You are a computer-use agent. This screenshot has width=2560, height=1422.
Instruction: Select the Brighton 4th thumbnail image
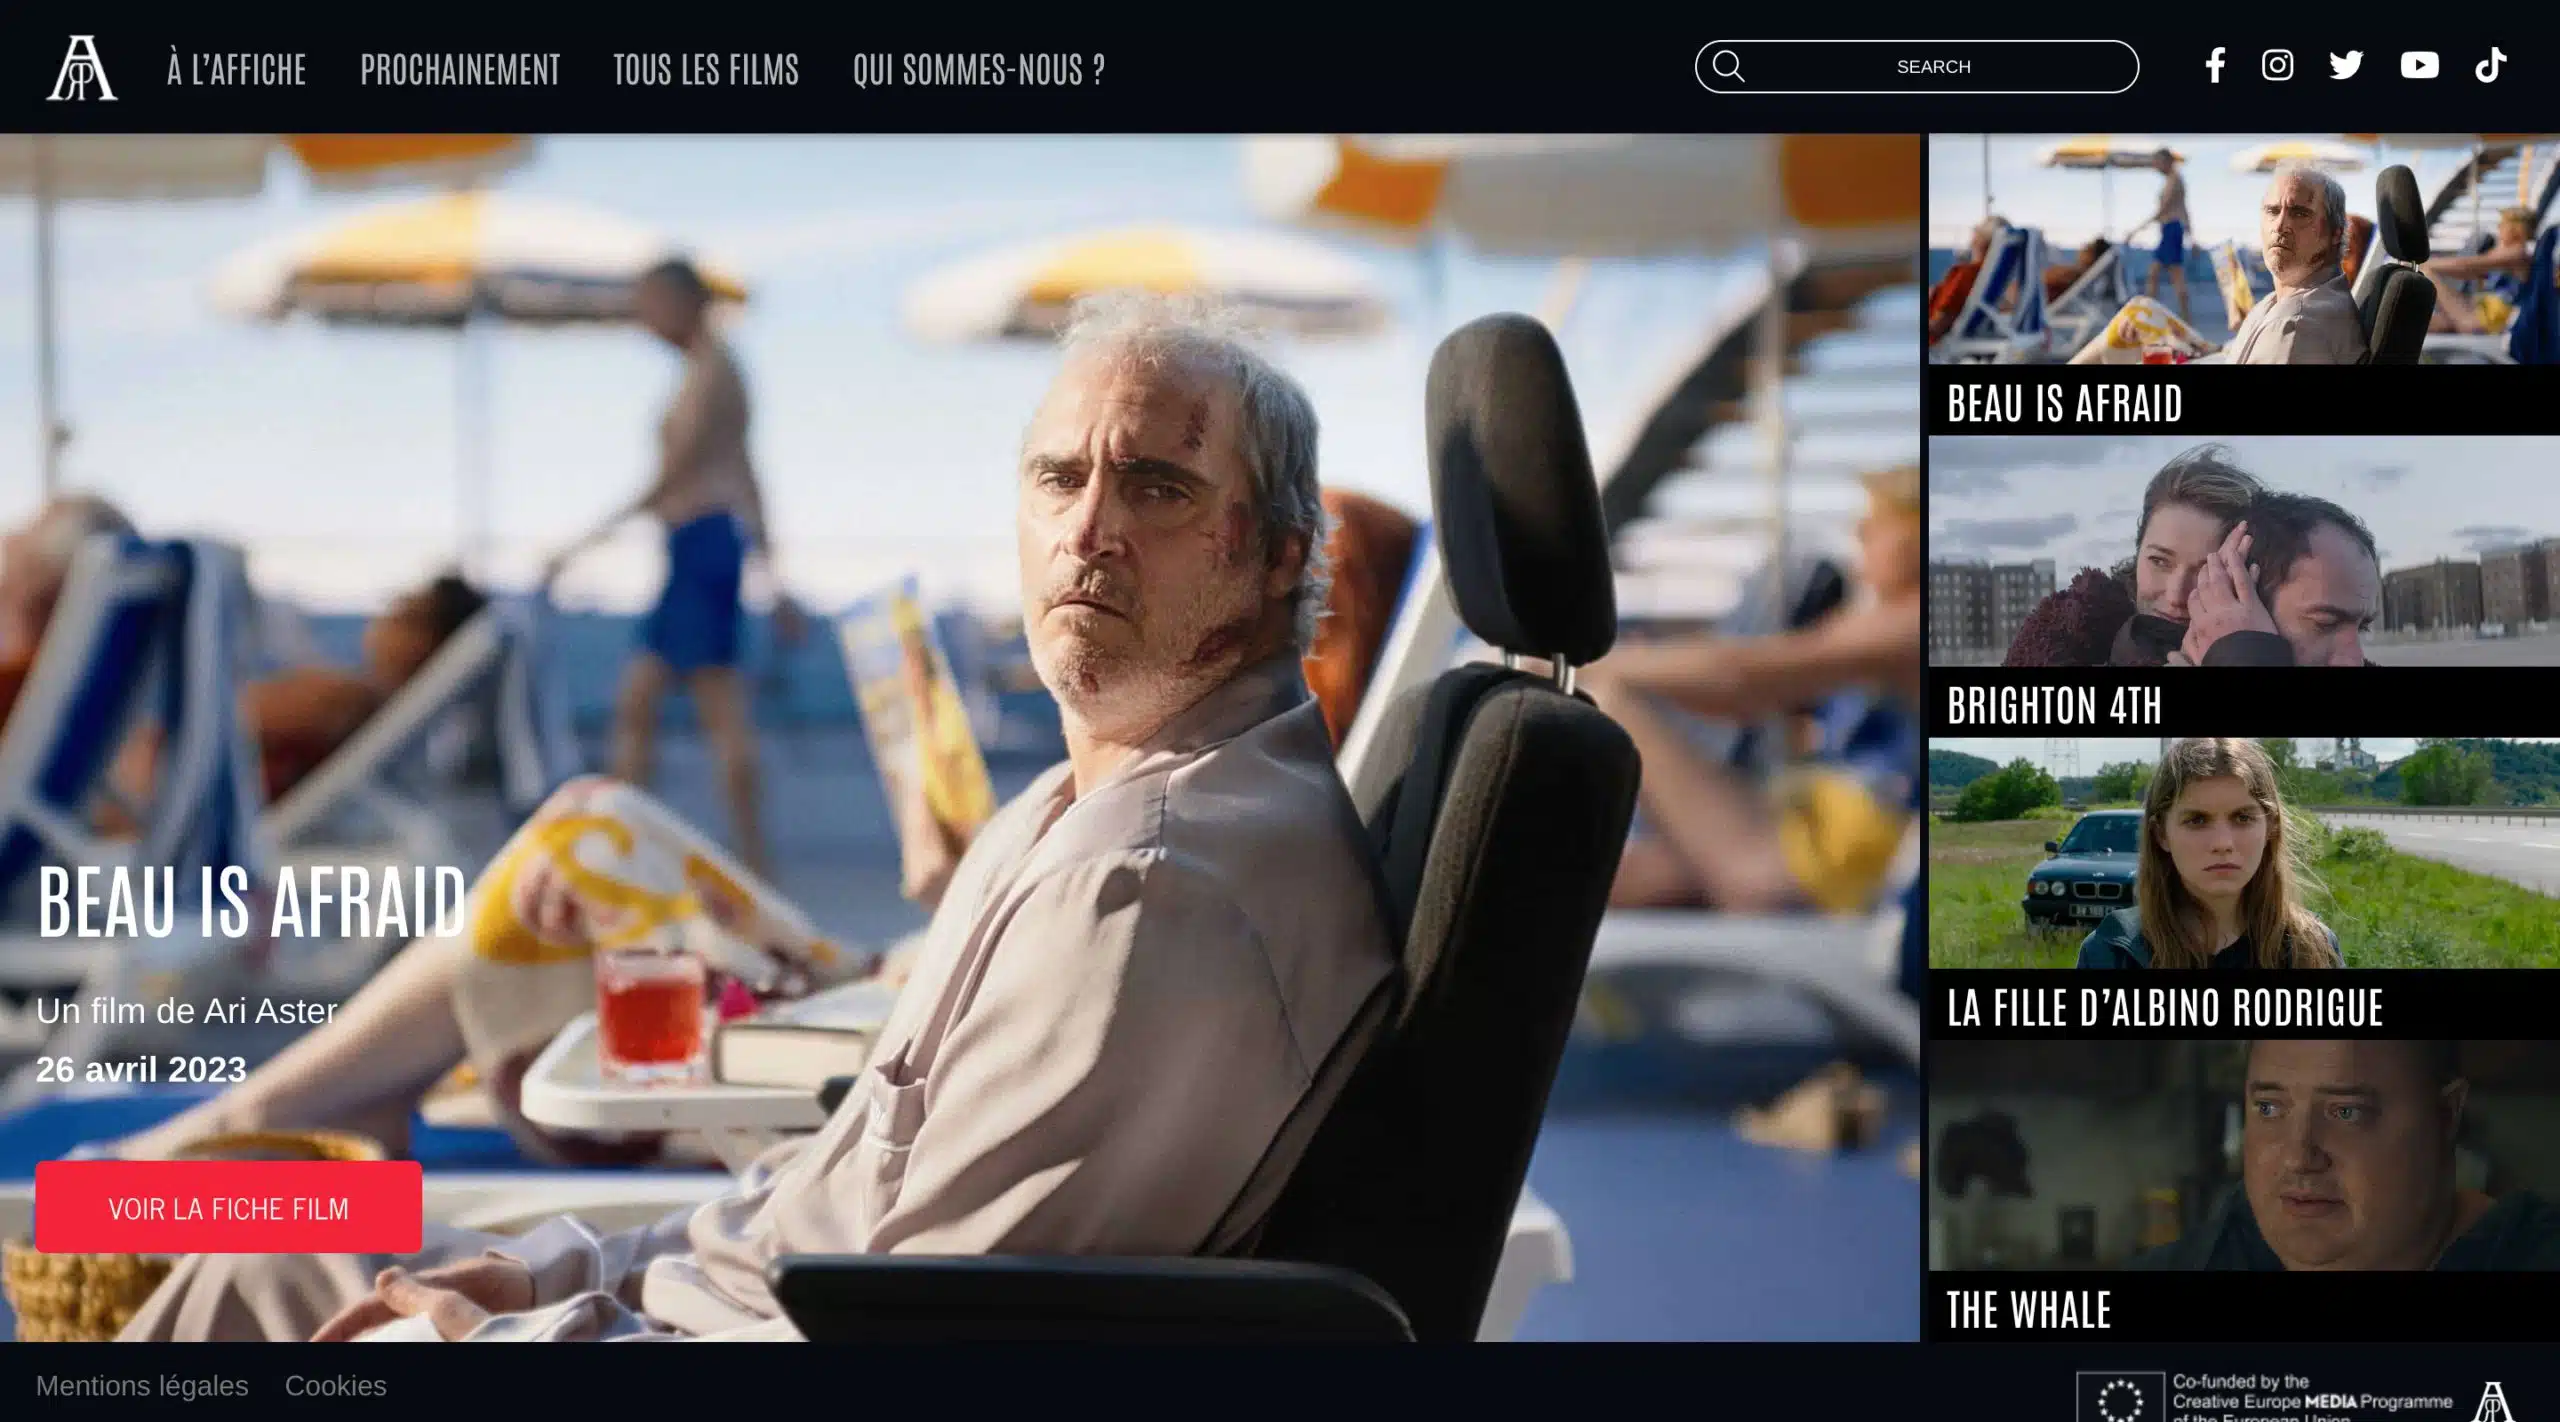click(2244, 551)
